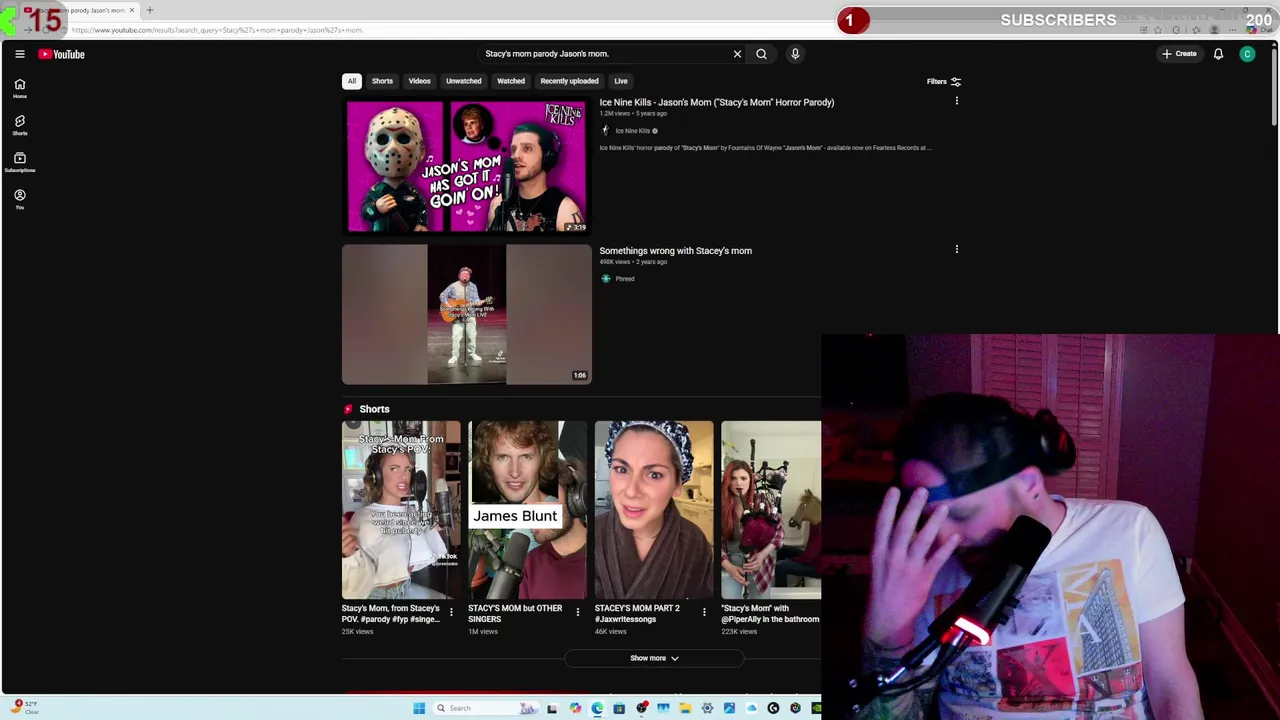Open Subscriptions in the sidebar
Screen dimensions: 1280x720
click(x=19, y=162)
